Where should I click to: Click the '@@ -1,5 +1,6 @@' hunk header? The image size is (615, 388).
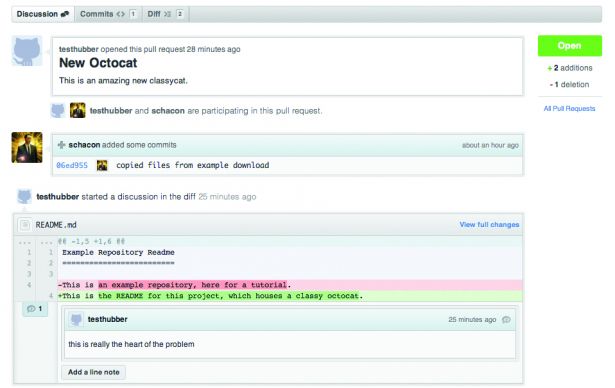point(91,242)
